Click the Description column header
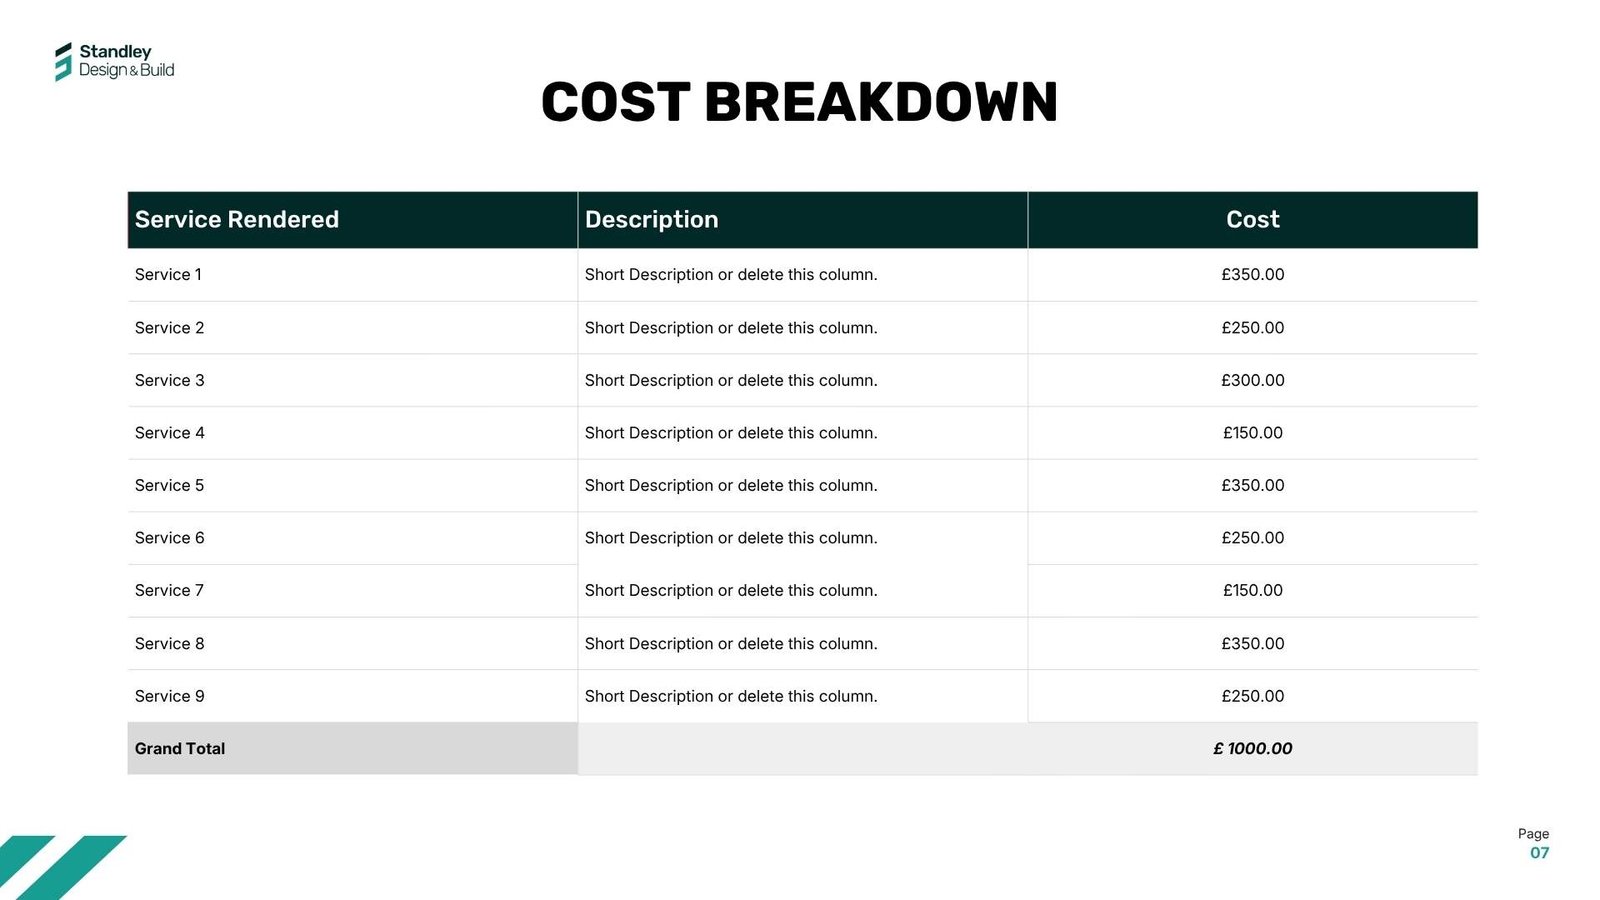 coord(651,220)
